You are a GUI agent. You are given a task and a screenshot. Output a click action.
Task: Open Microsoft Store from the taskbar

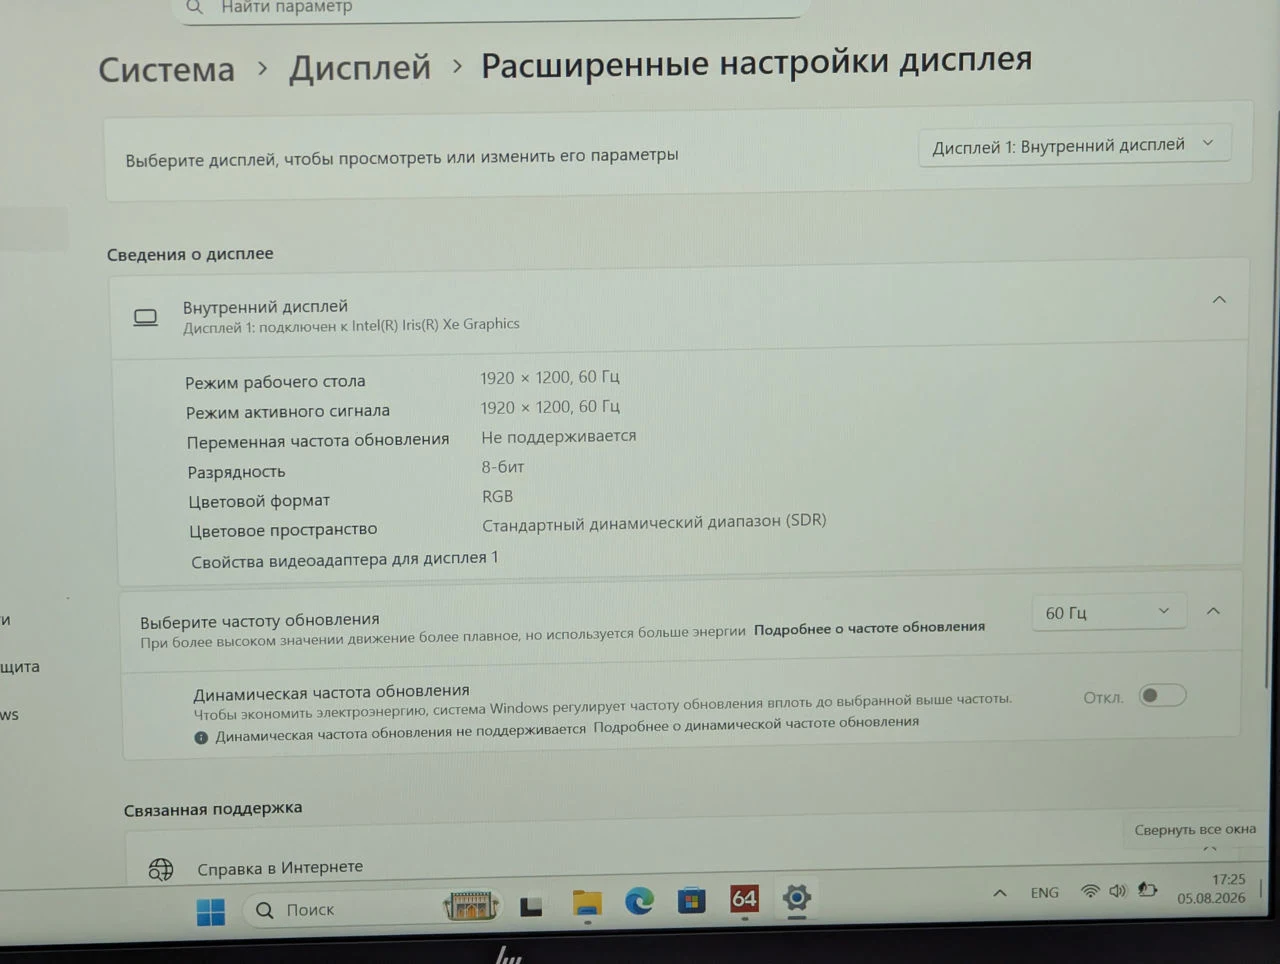click(691, 900)
